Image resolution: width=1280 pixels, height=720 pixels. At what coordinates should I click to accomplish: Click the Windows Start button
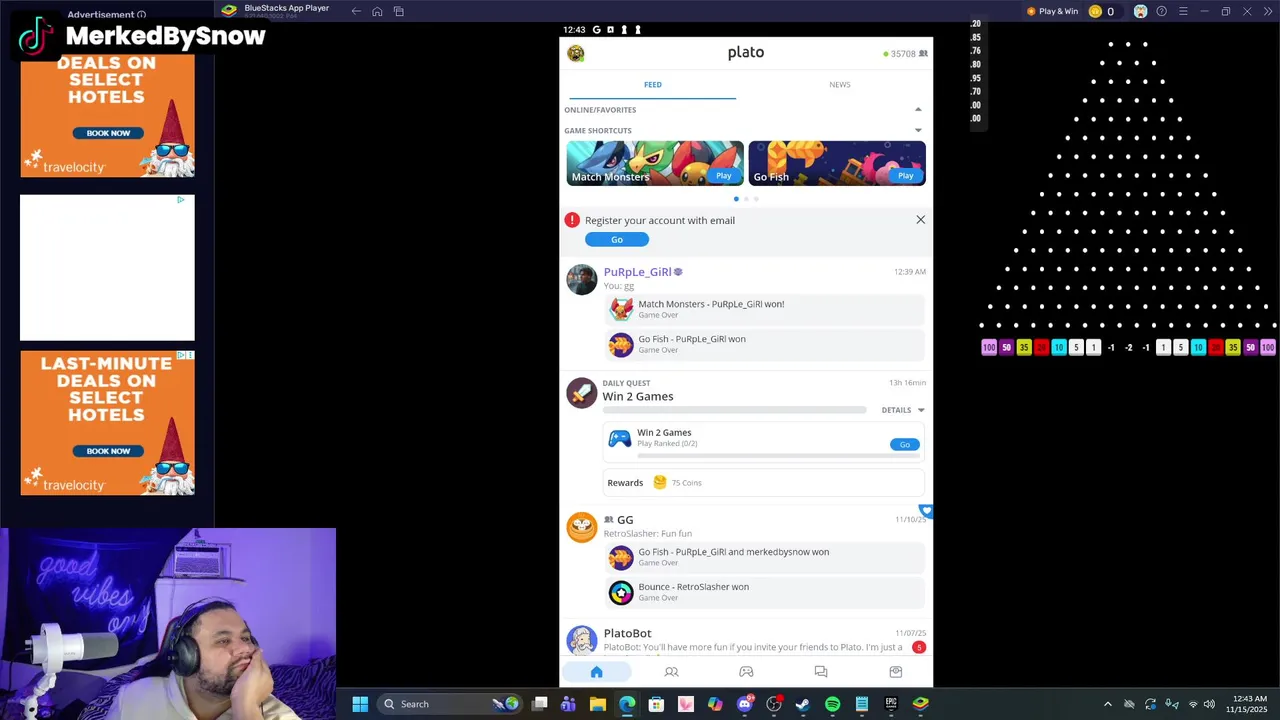[360, 704]
